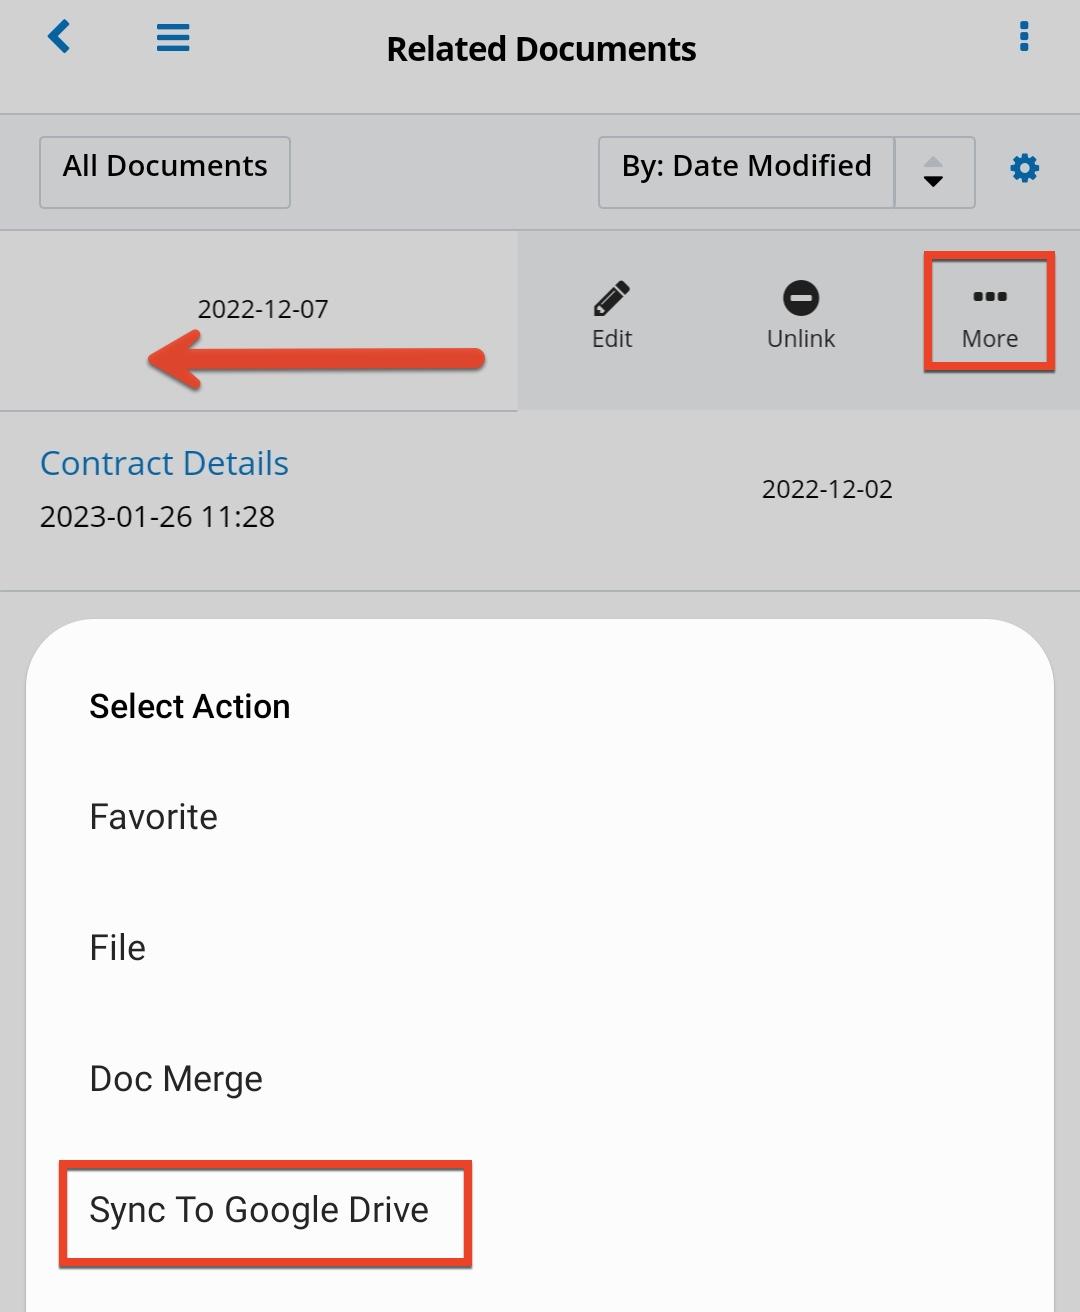The image size is (1080, 1312).
Task: Select the File action
Action: tap(118, 948)
